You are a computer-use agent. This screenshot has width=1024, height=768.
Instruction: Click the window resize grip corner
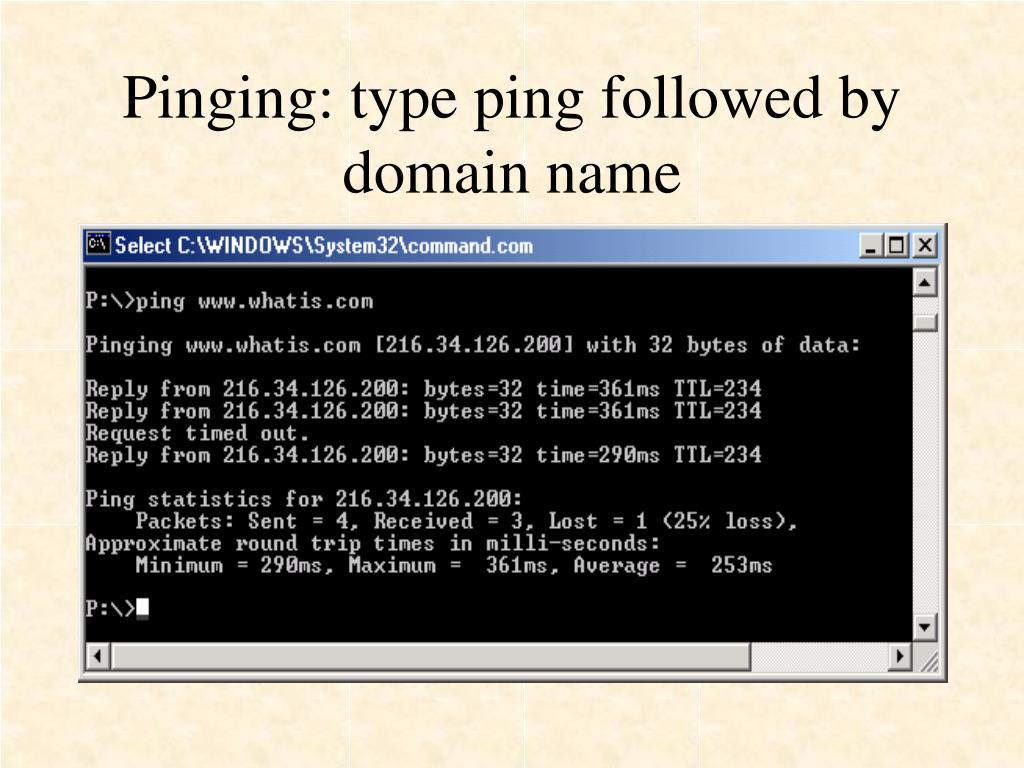[927, 660]
